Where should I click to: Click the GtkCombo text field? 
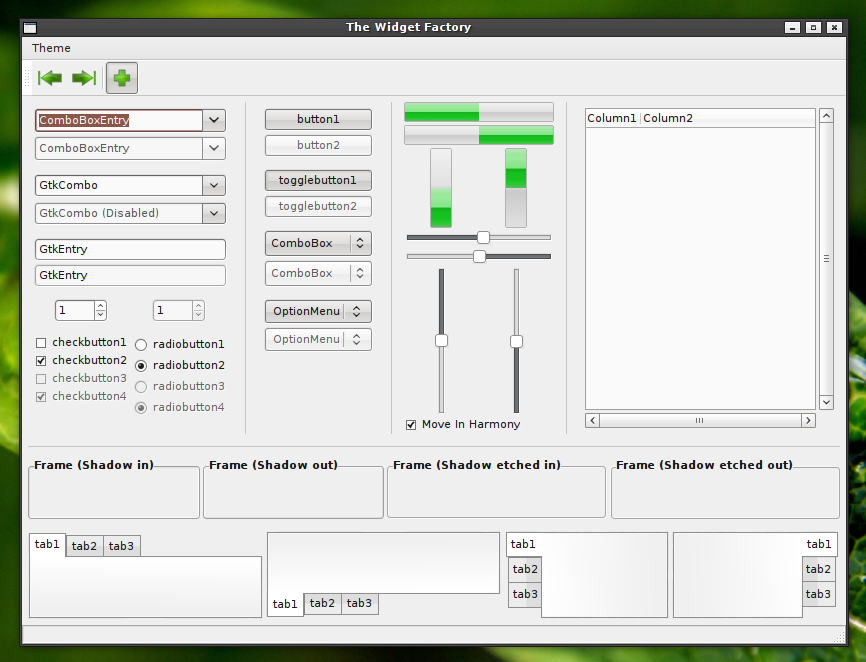point(119,186)
